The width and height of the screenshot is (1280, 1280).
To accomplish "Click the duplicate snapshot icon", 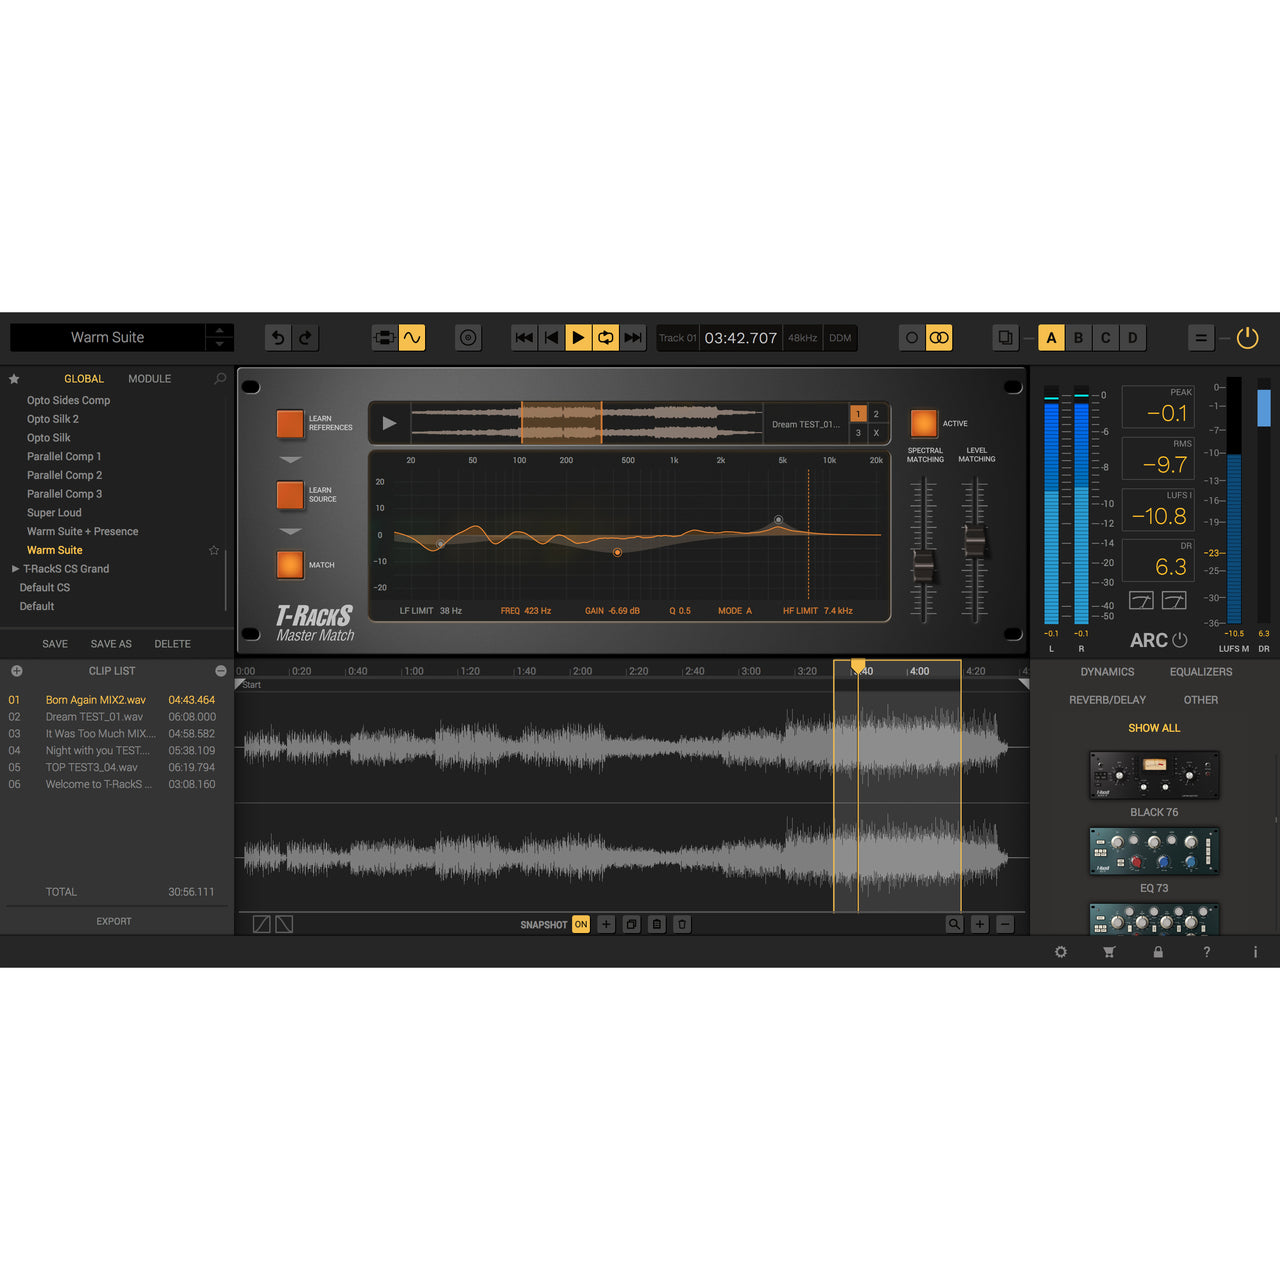I will click(631, 924).
